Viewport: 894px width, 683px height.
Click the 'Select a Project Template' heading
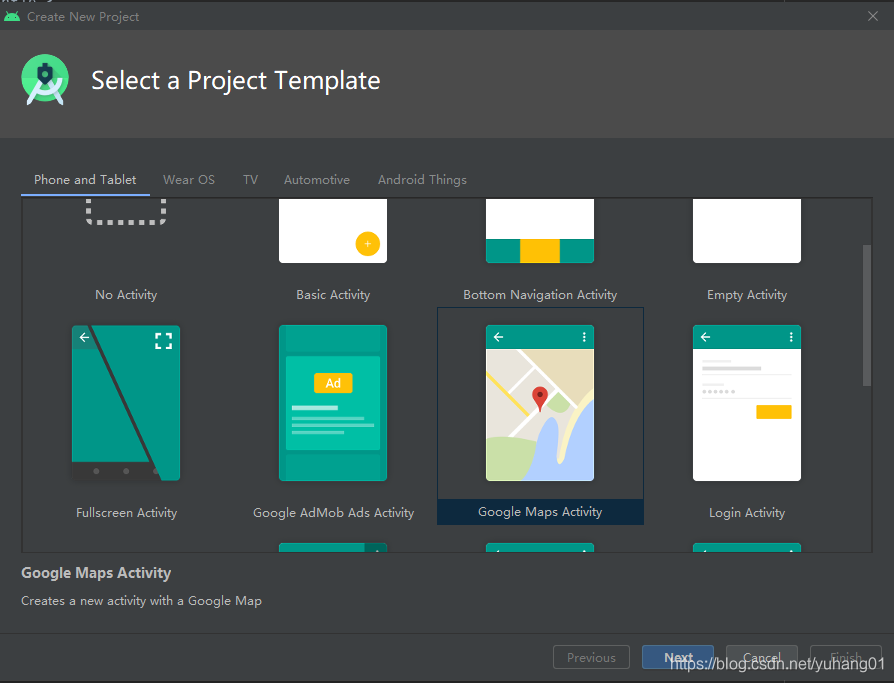pos(235,80)
